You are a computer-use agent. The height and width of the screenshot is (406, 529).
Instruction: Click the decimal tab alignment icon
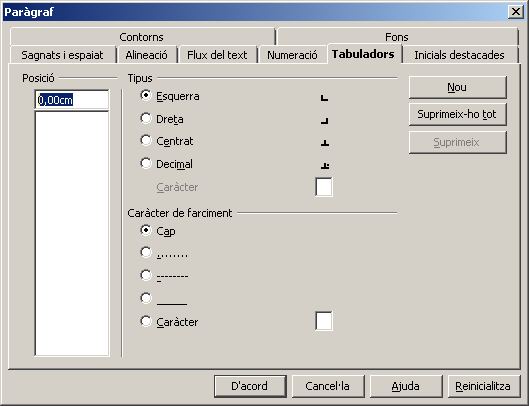coord(325,166)
